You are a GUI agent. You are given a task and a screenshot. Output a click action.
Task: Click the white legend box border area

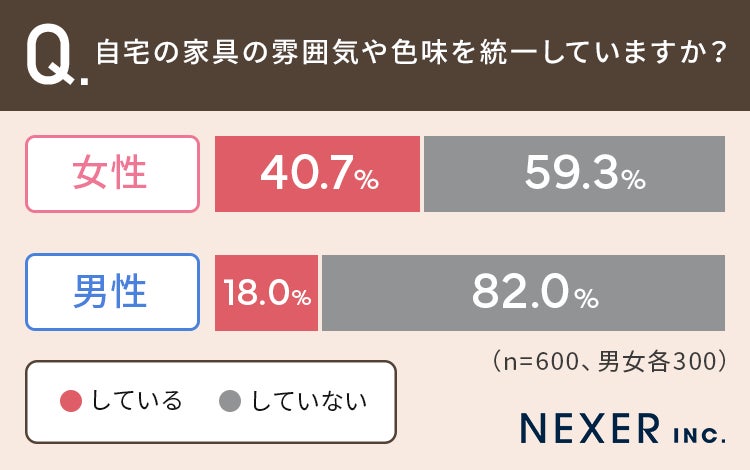211,402
